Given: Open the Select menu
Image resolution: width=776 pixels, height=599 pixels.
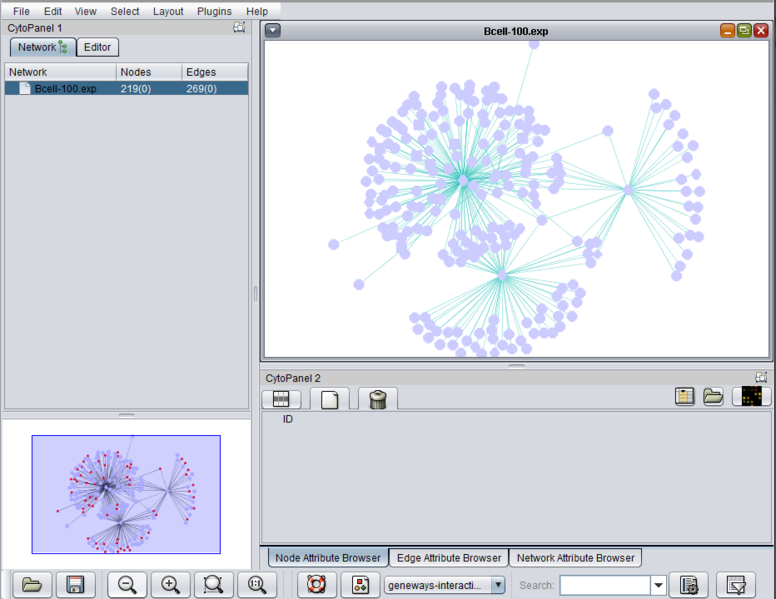Looking at the screenshot, I should coord(125,11).
